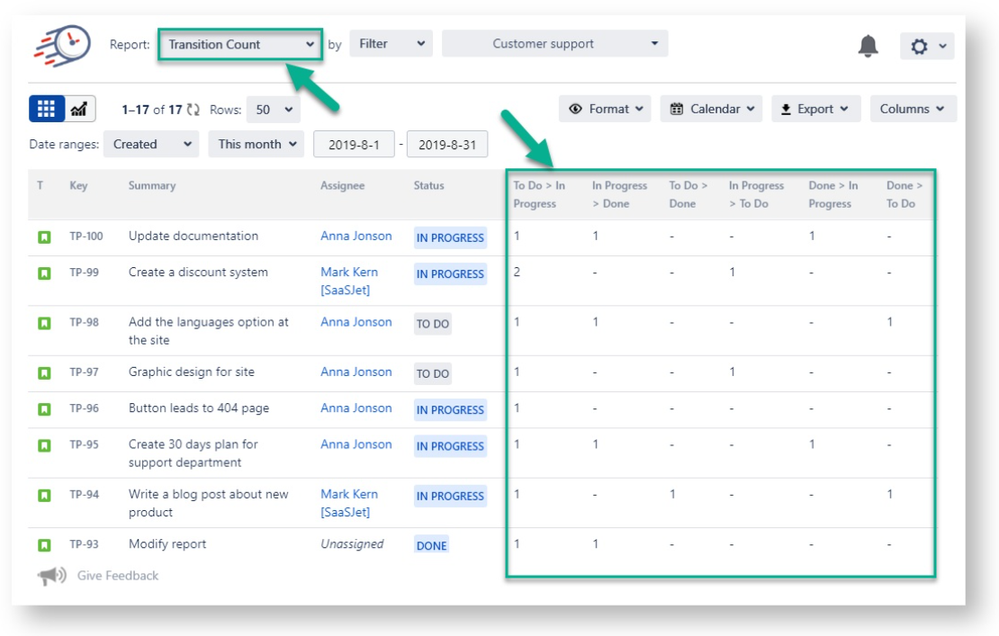
Task: Open the settings gear menu
Action: [927, 46]
